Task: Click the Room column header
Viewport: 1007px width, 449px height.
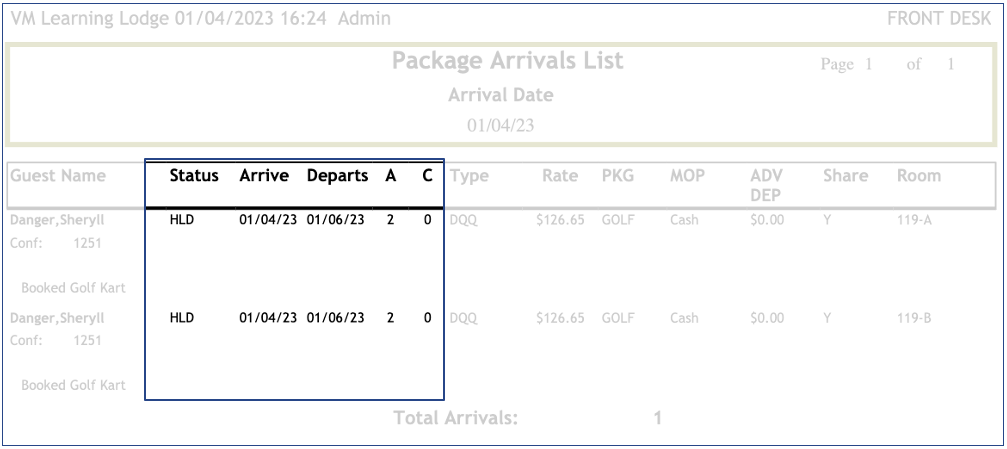Action: pyautogui.click(x=919, y=176)
